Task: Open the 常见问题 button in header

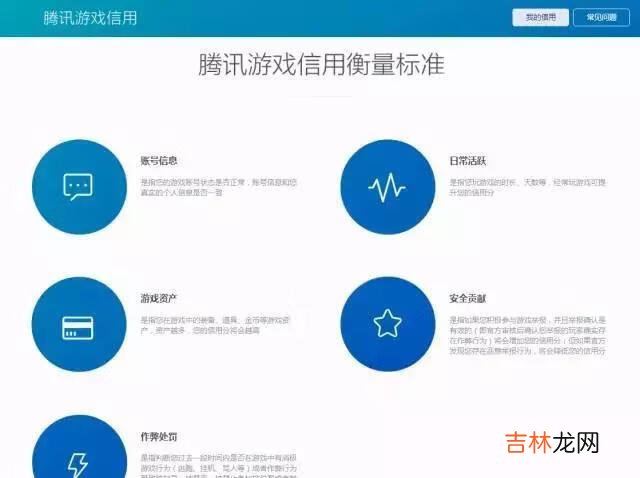Action: click(x=602, y=17)
